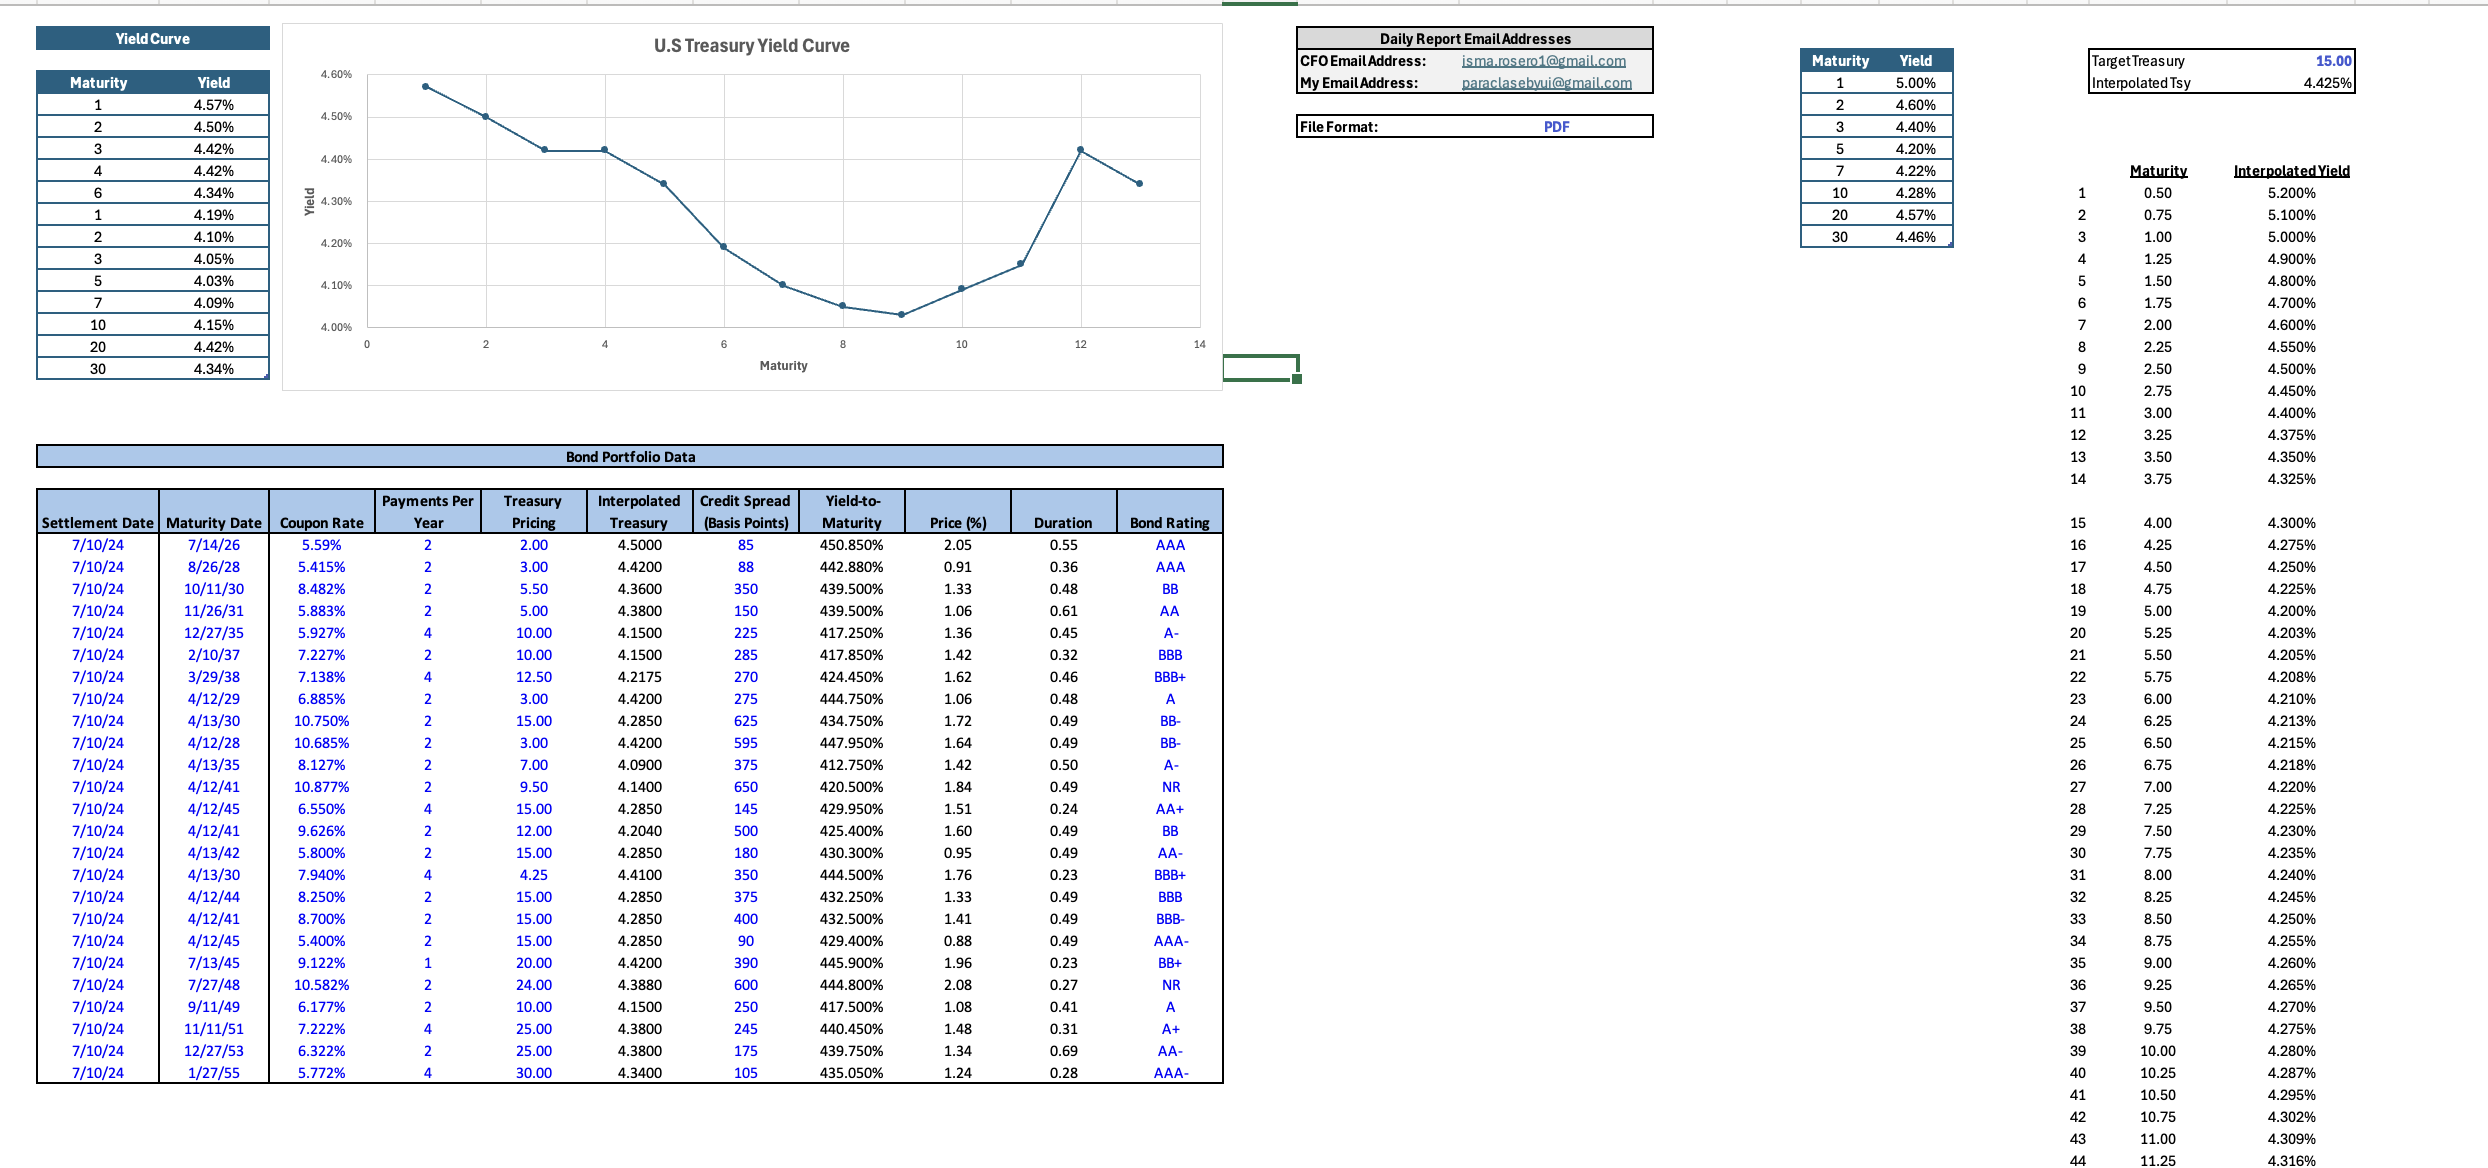Select the Bond Portfolio Data title bar
Screen dimensions: 2488x1168
(x=630, y=457)
